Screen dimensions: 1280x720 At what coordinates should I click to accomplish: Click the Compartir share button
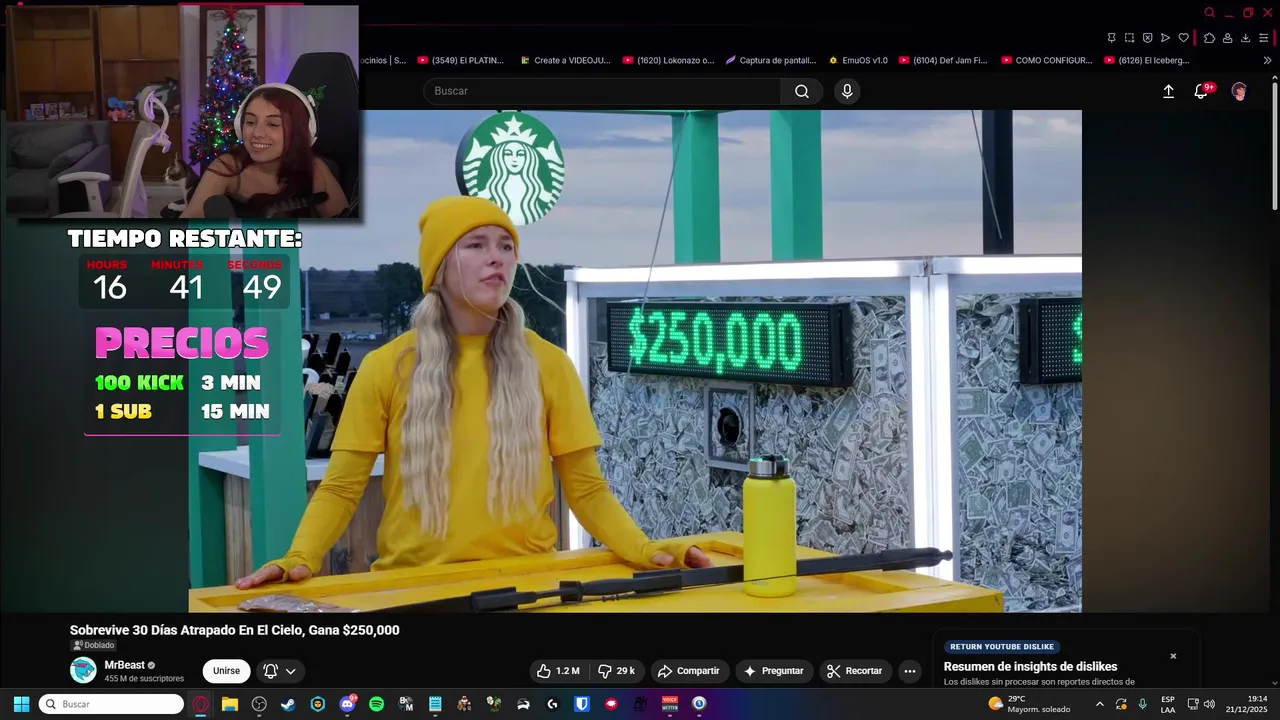(x=688, y=671)
